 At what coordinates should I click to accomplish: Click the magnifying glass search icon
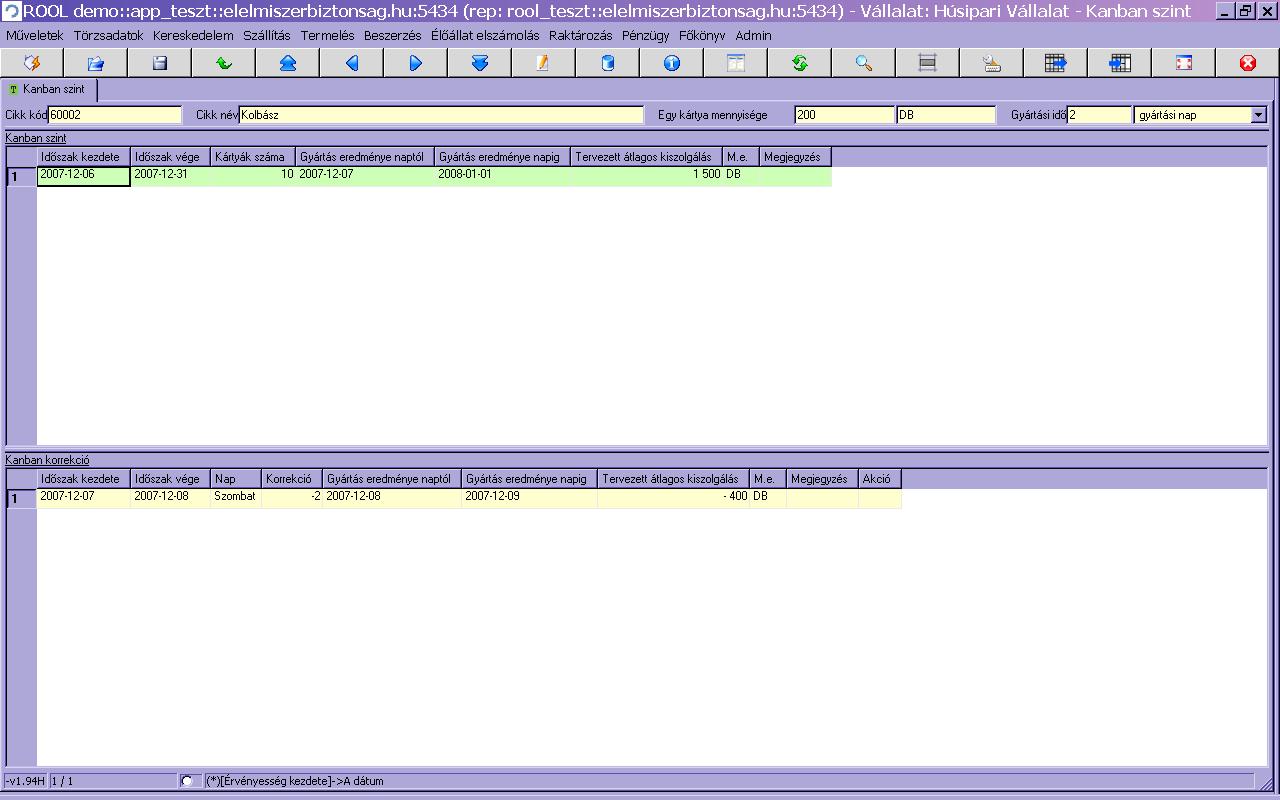click(x=864, y=63)
